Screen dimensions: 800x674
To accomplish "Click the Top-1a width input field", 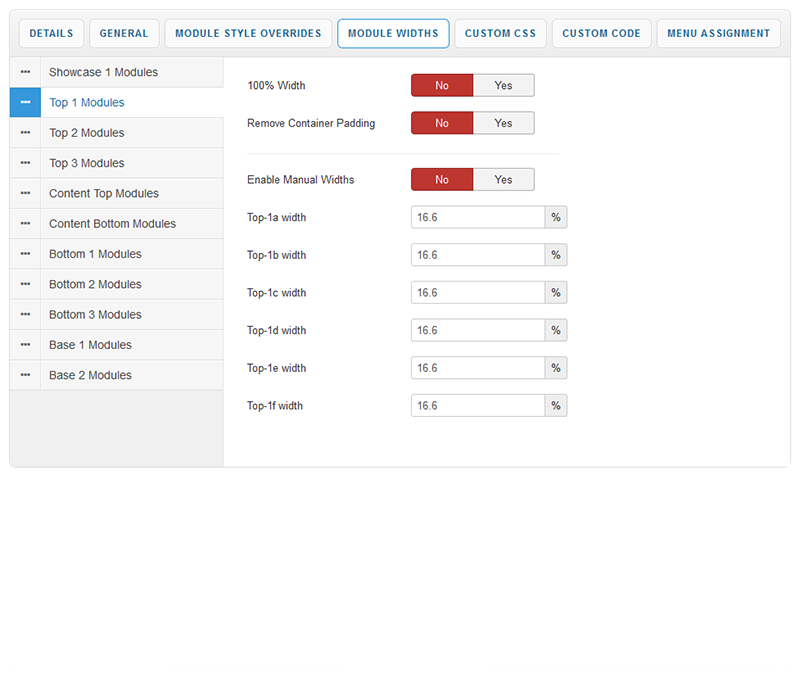I will [478, 217].
